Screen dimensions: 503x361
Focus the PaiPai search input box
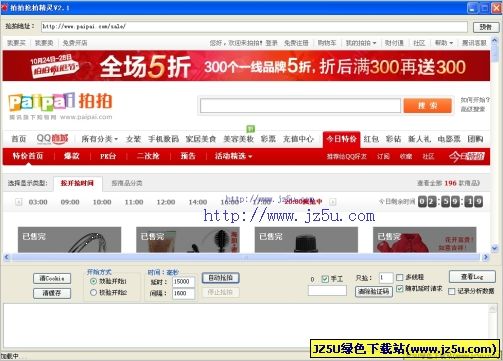click(300, 106)
